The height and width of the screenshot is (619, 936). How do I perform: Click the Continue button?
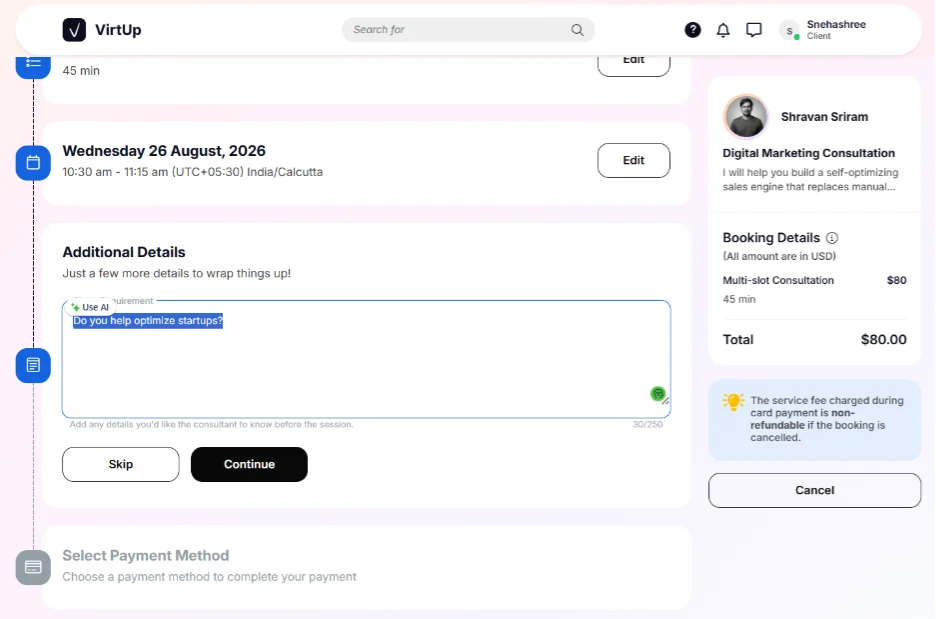tap(249, 464)
